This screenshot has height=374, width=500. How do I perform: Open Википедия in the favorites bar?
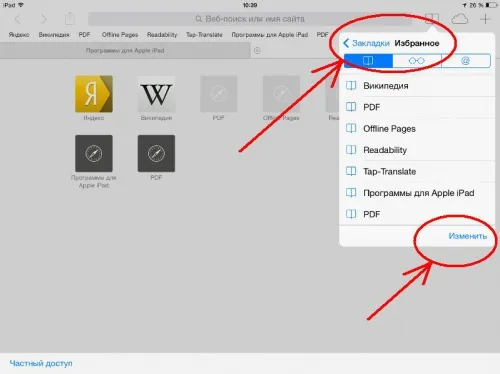click(54, 35)
